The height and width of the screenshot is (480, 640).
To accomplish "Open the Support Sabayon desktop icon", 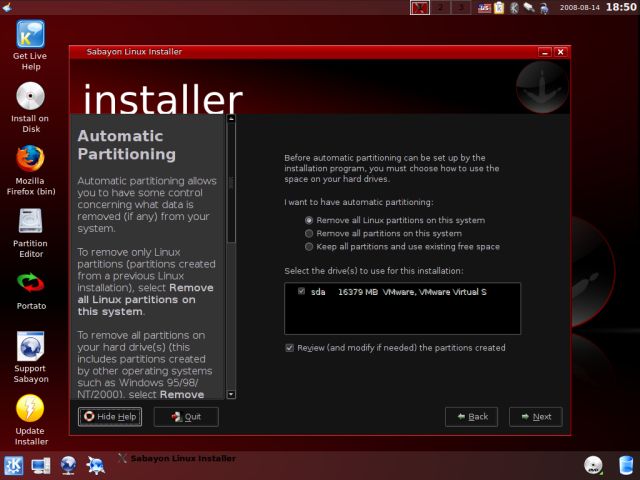I will pos(30,347).
